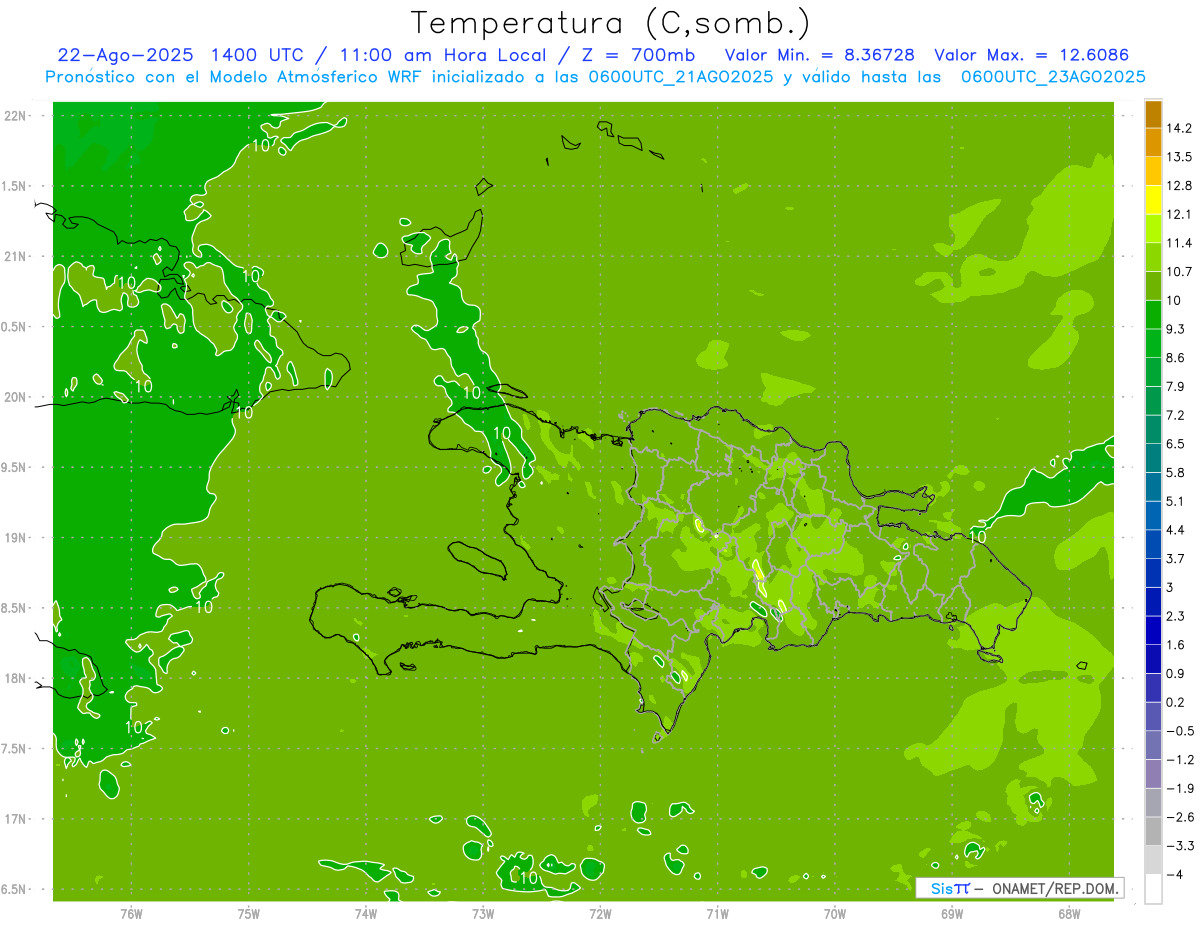Click the "12.8" colorbar label
The width and height of the screenshot is (1200, 927).
pos(1179,186)
